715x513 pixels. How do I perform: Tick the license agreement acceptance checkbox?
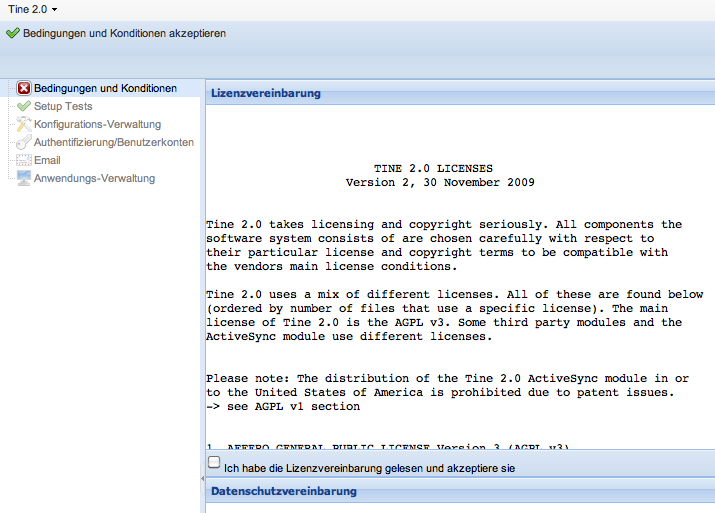(x=214, y=463)
